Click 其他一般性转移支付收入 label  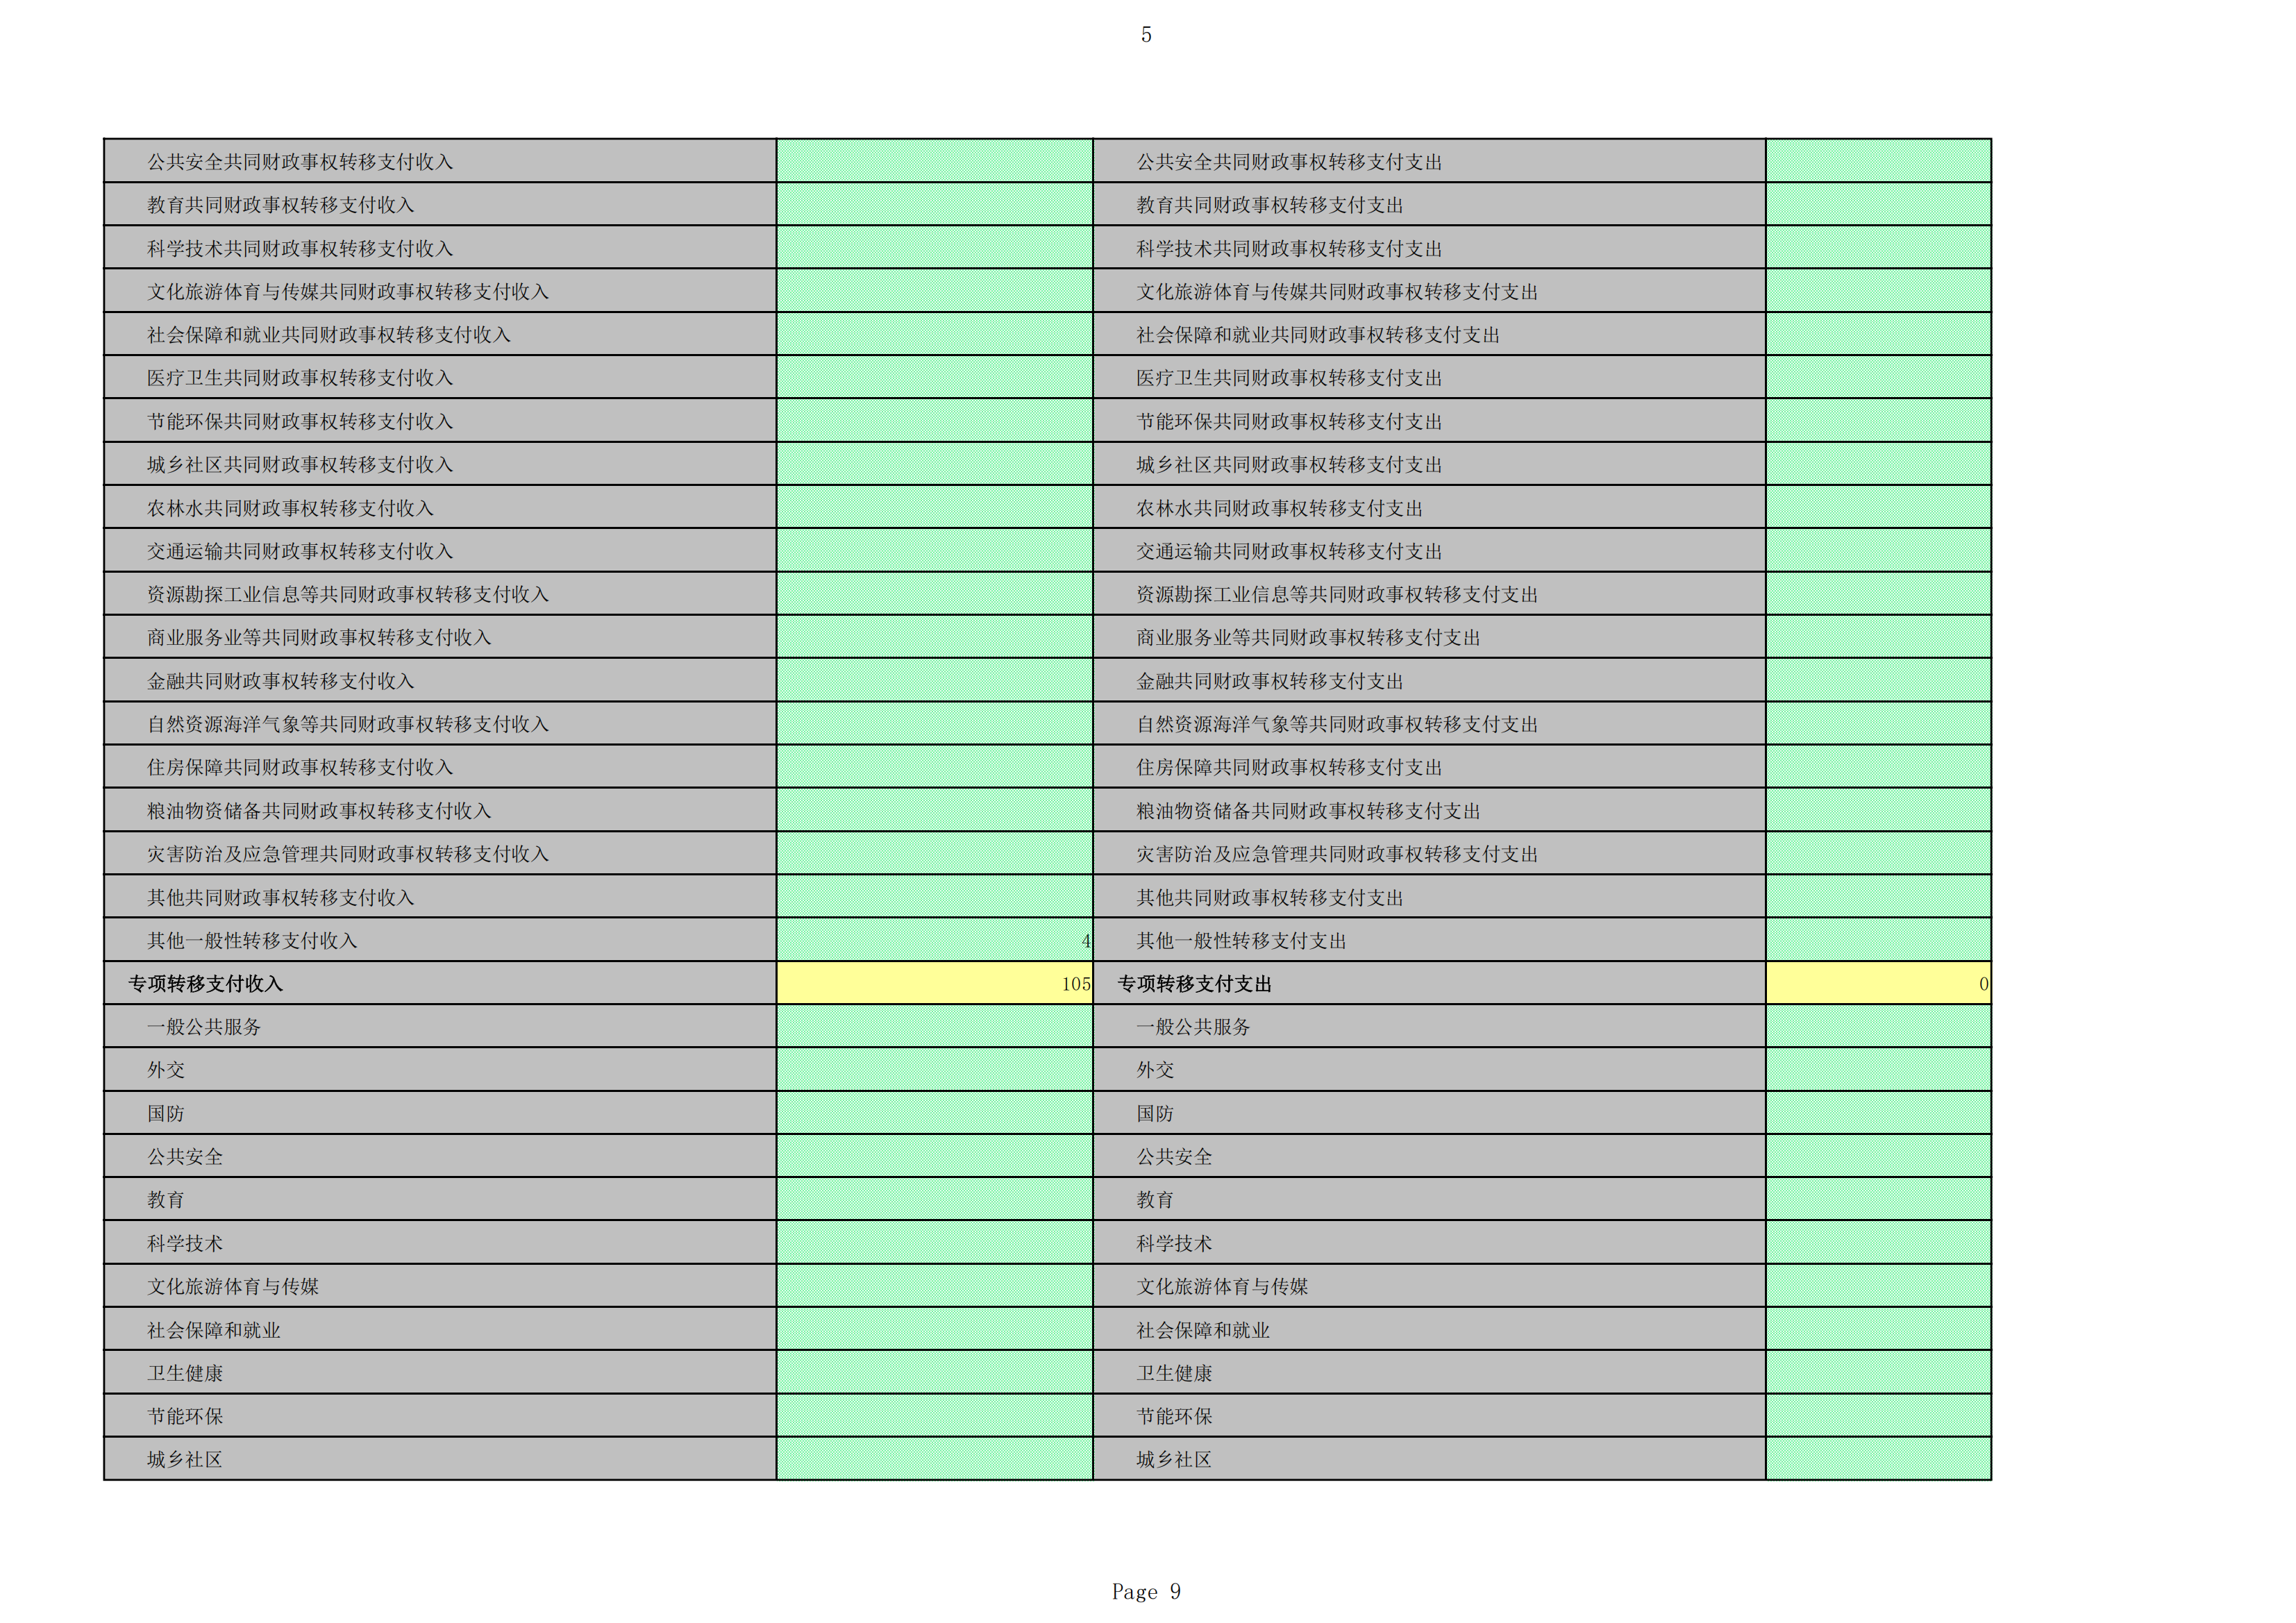click(x=252, y=941)
